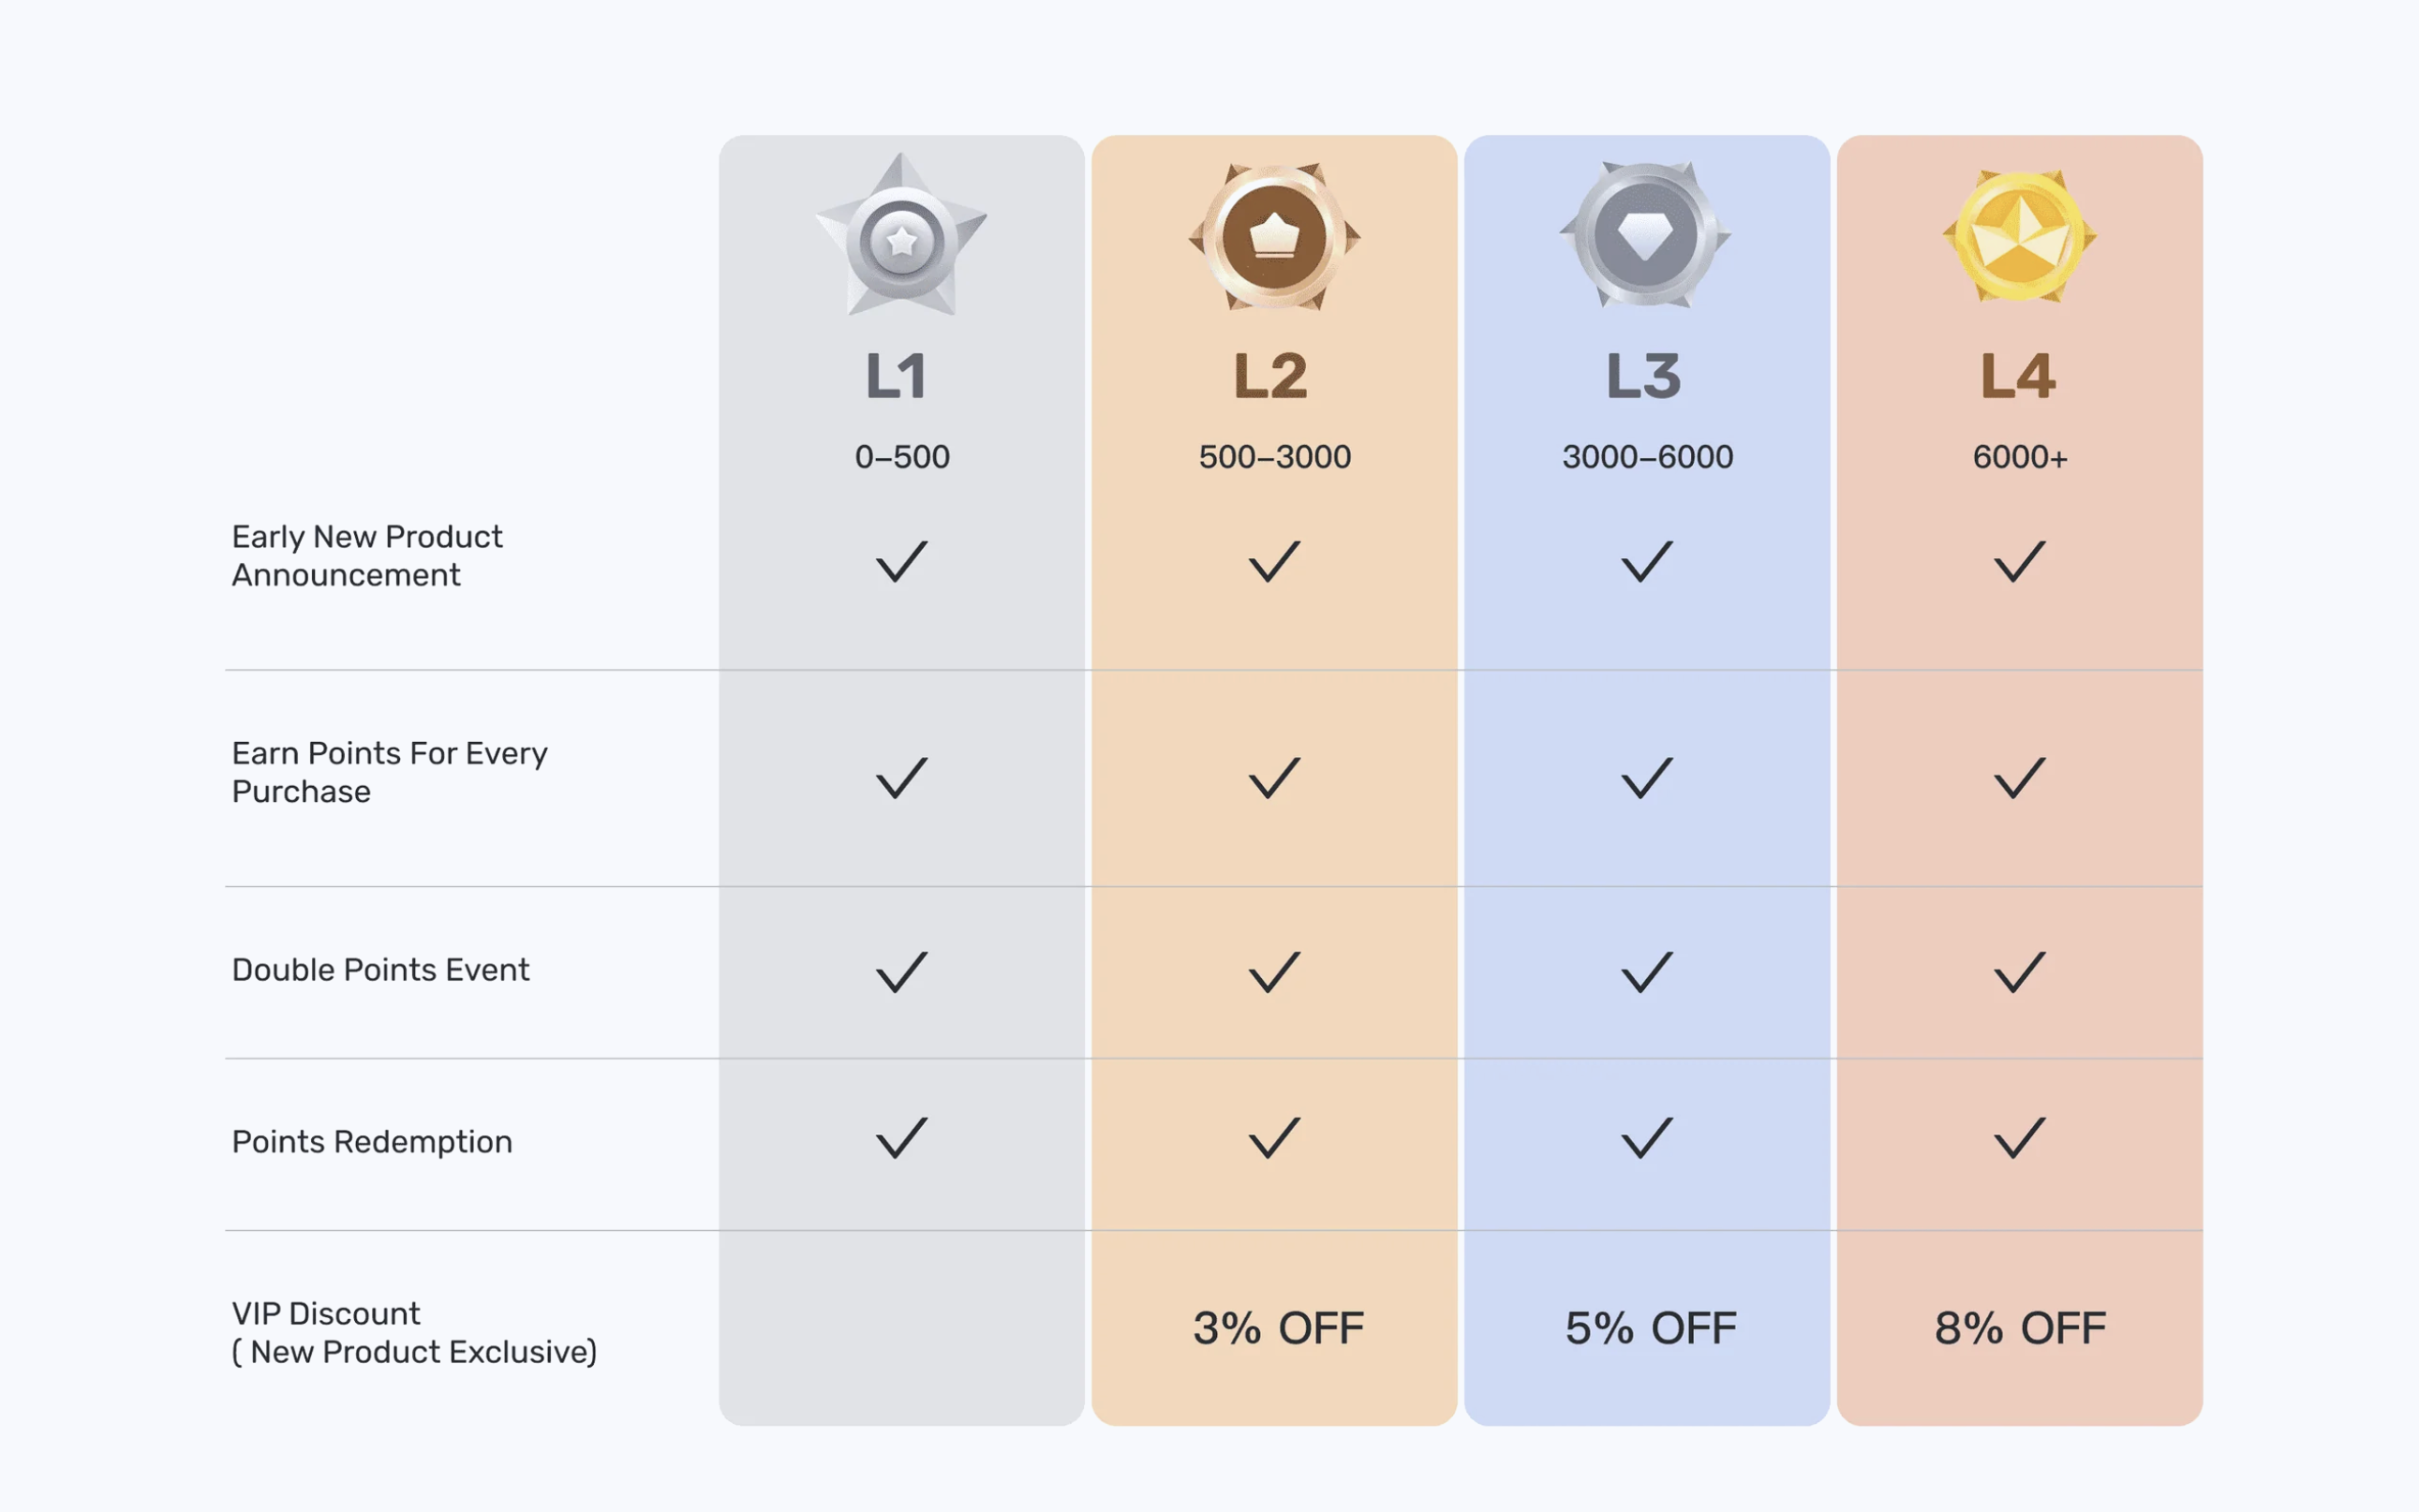The width and height of the screenshot is (2419, 1512).
Task: Click L4 Points Redemption checkmark
Action: [x=2019, y=1137]
